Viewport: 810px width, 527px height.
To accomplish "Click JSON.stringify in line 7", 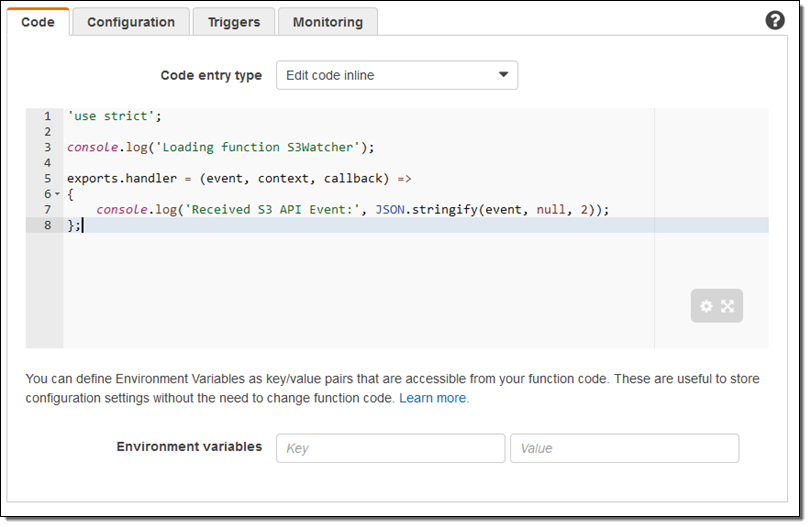I will tap(429, 209).
